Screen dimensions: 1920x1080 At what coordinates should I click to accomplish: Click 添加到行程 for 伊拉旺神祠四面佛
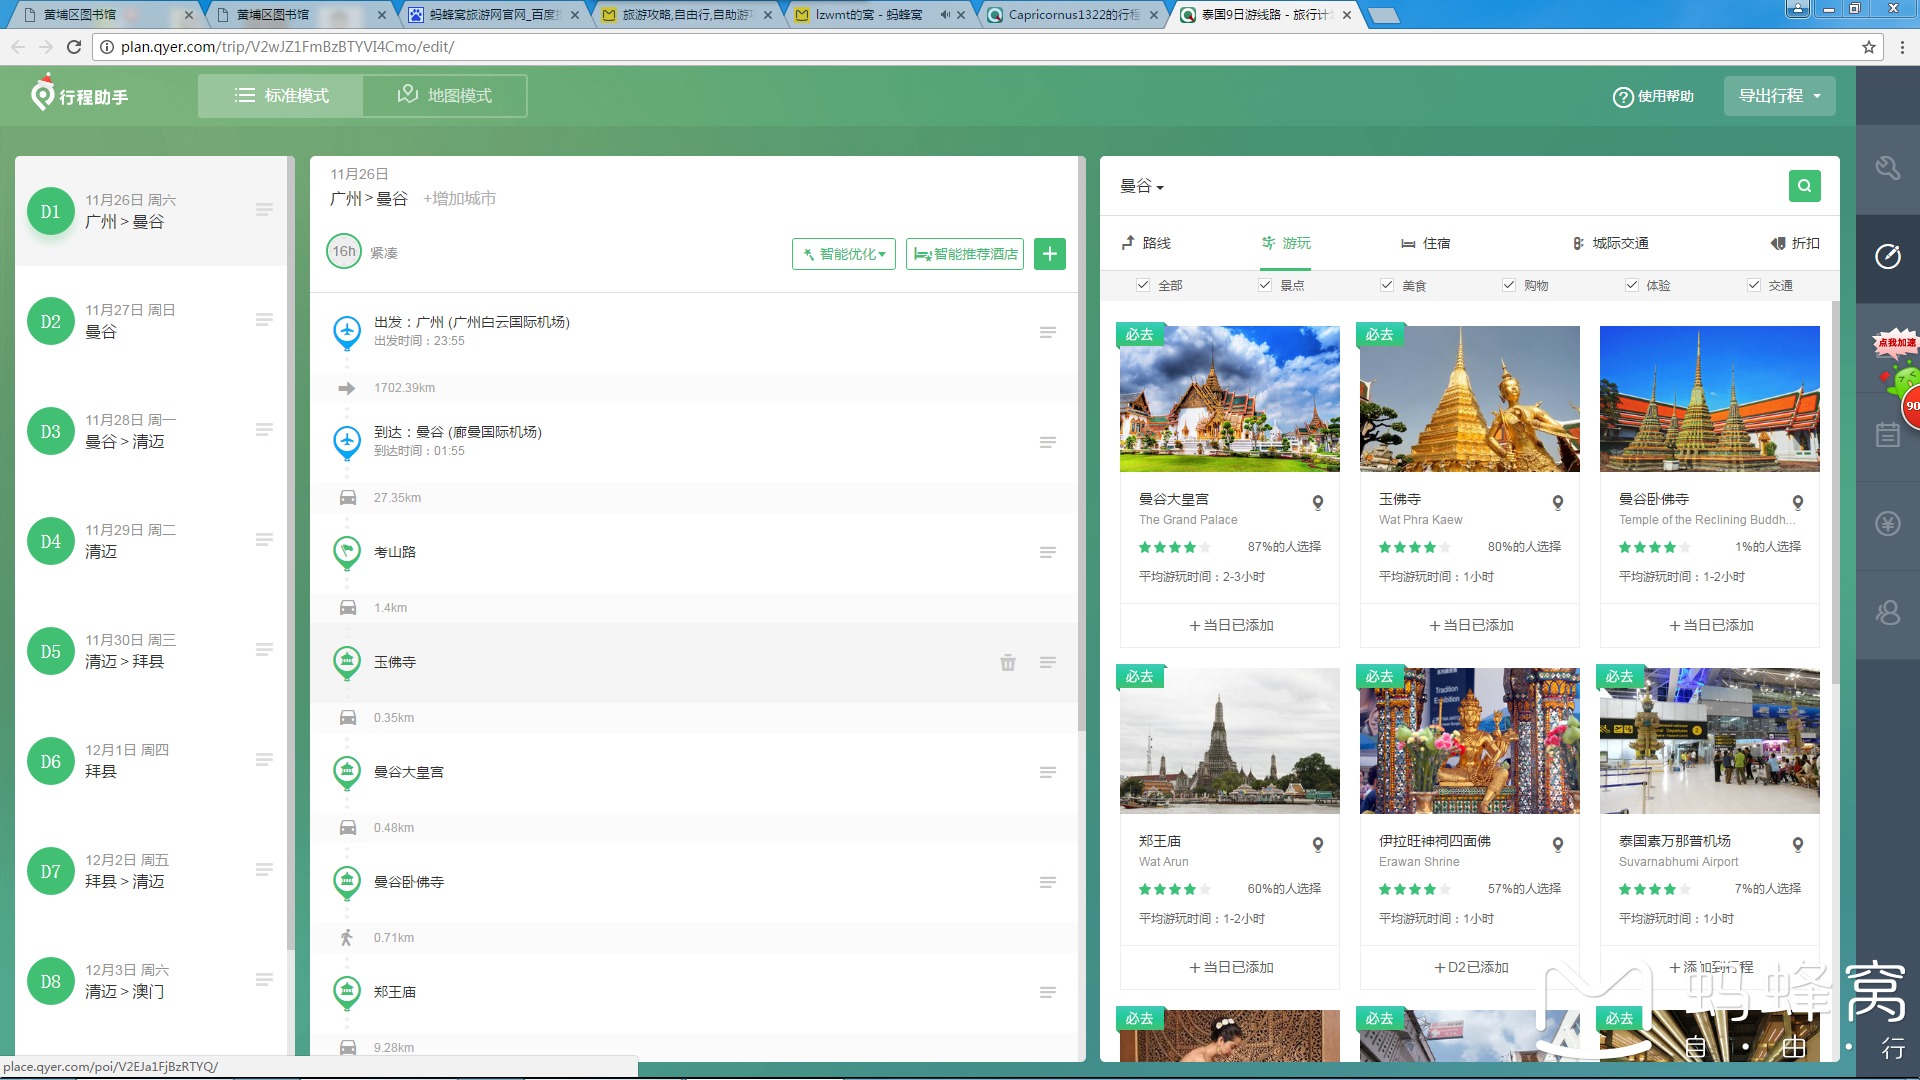click(1470, 967)
